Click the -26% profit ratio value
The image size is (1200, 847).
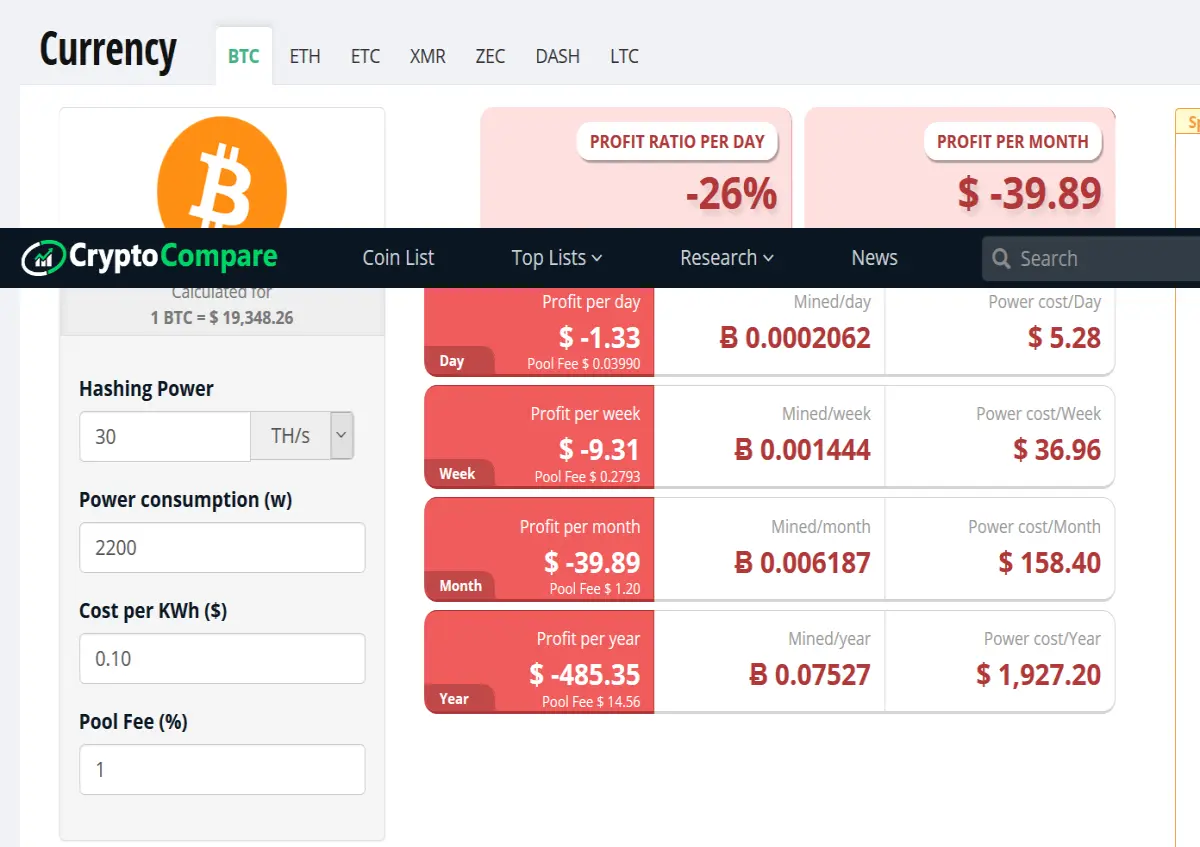tap(731, 194)
